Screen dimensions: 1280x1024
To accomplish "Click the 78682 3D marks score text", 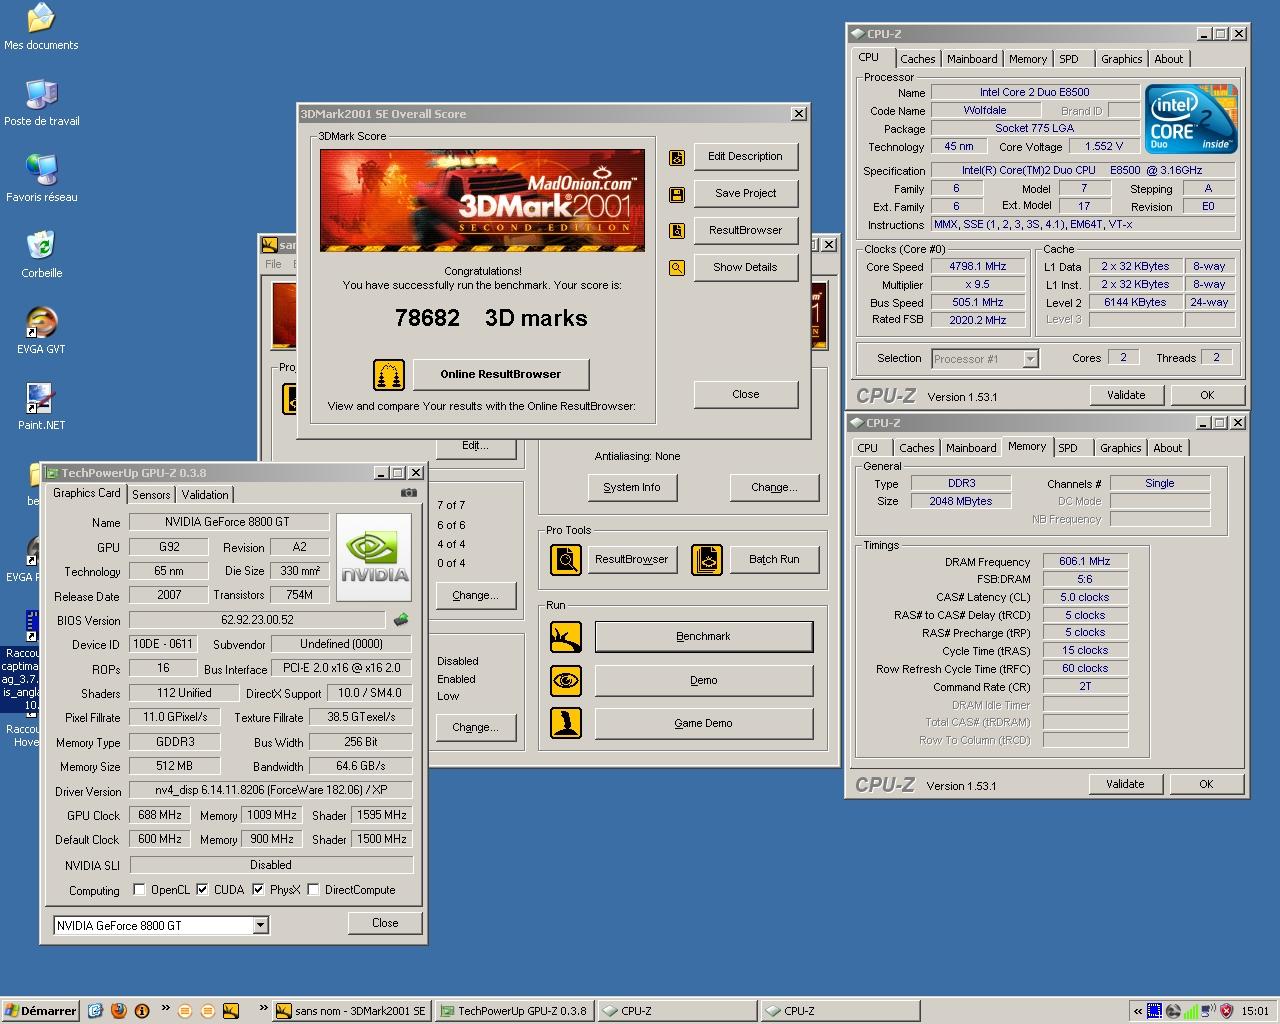I will pos(491,318).
